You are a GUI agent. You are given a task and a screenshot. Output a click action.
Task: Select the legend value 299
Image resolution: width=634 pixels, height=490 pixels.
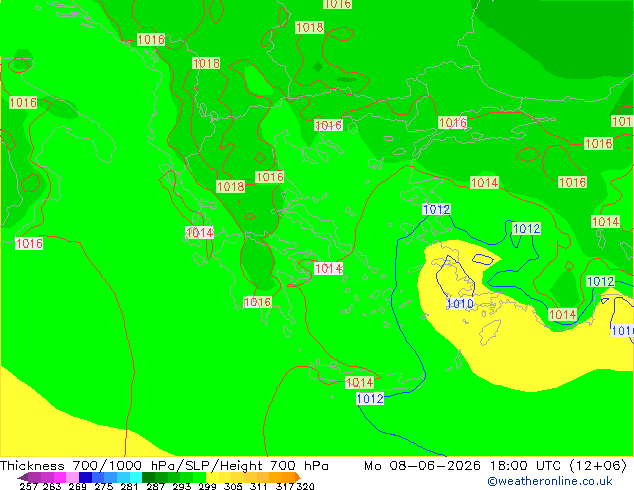pos(207,486)
